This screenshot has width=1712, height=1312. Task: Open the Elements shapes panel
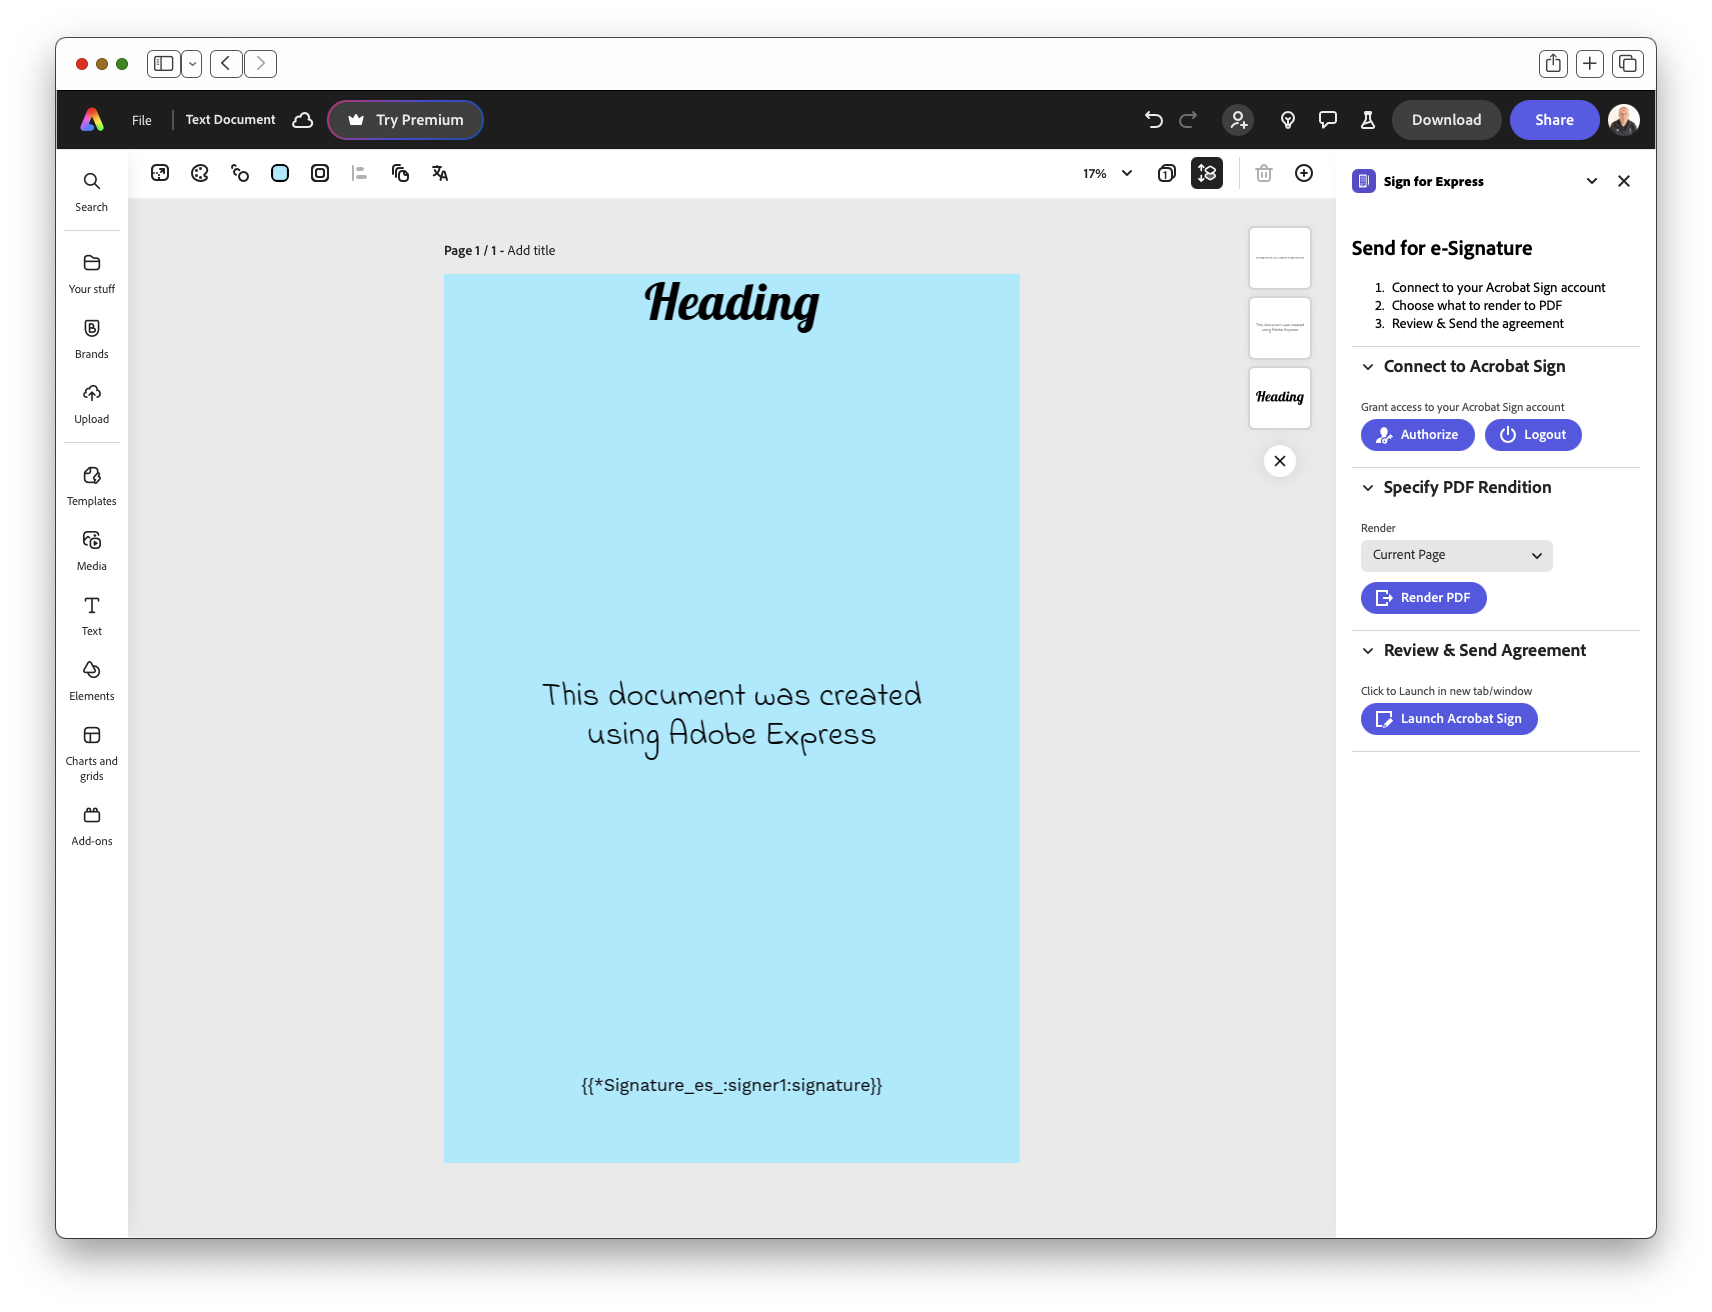(91, 680)
